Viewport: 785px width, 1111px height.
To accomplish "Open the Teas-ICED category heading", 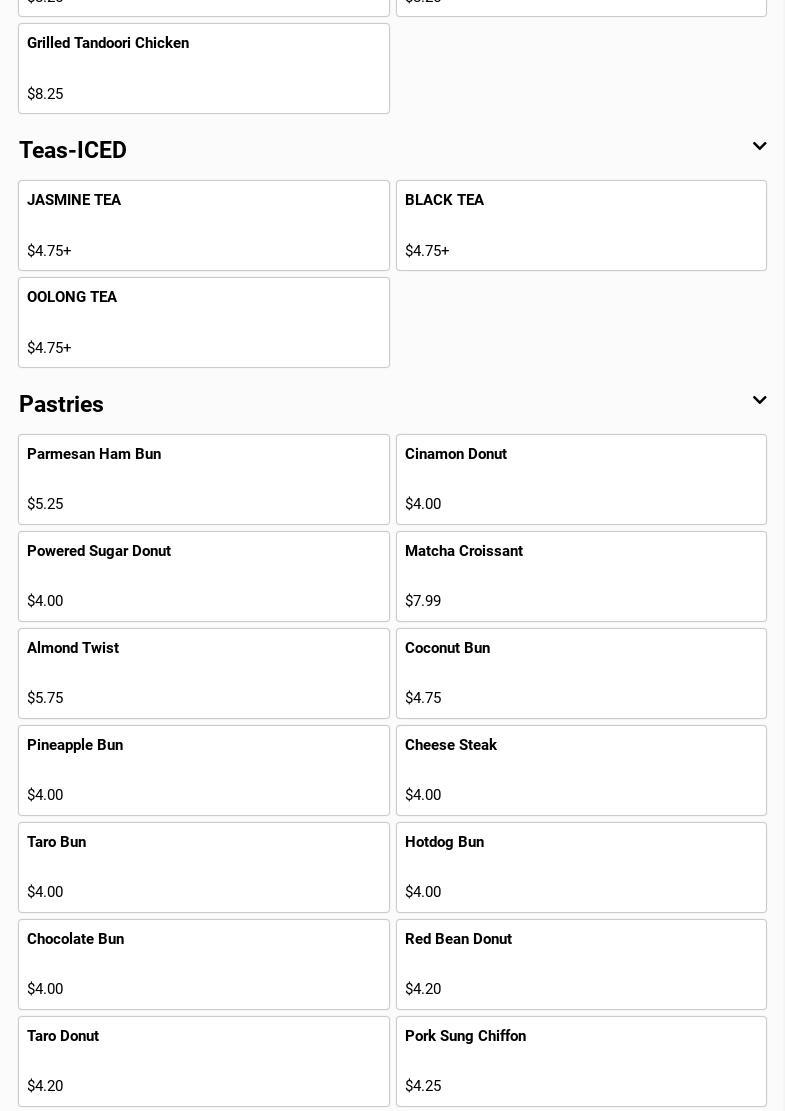I will tap(73, 150).
